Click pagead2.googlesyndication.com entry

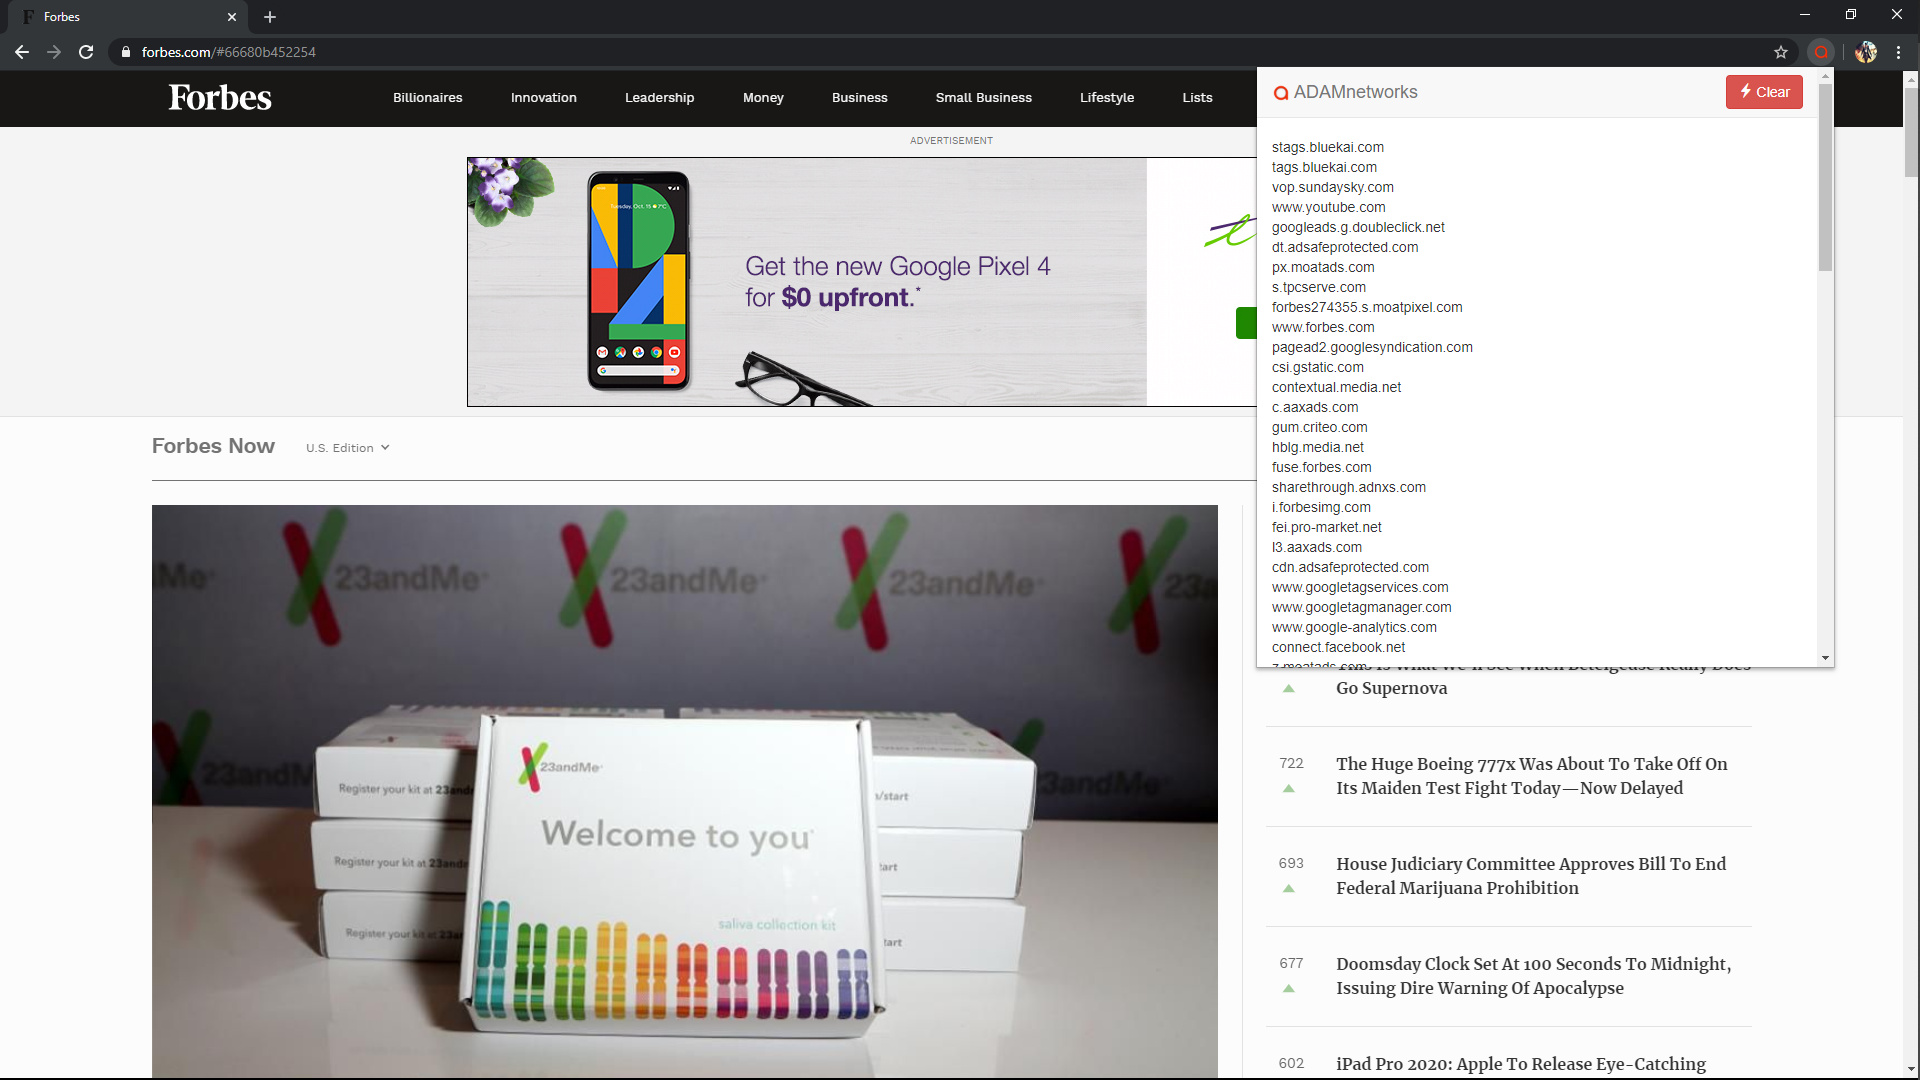click(1372, 347)
